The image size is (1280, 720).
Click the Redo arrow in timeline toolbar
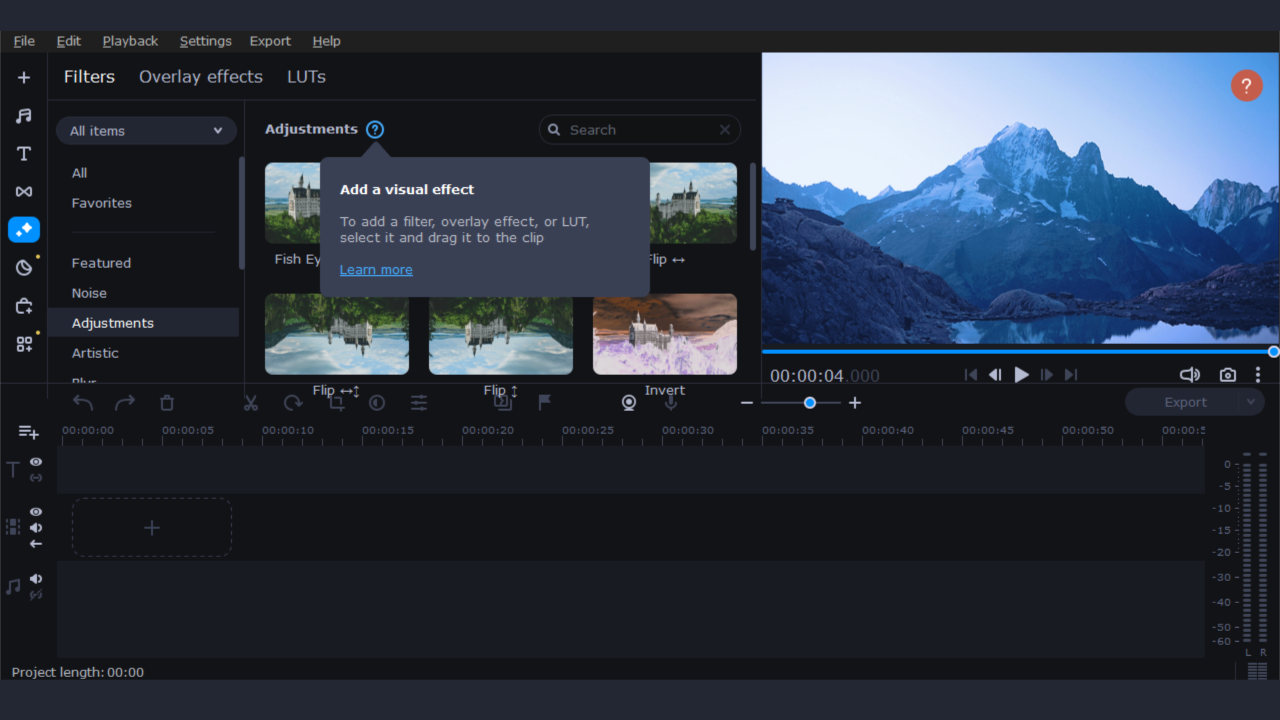coord(125,403)
